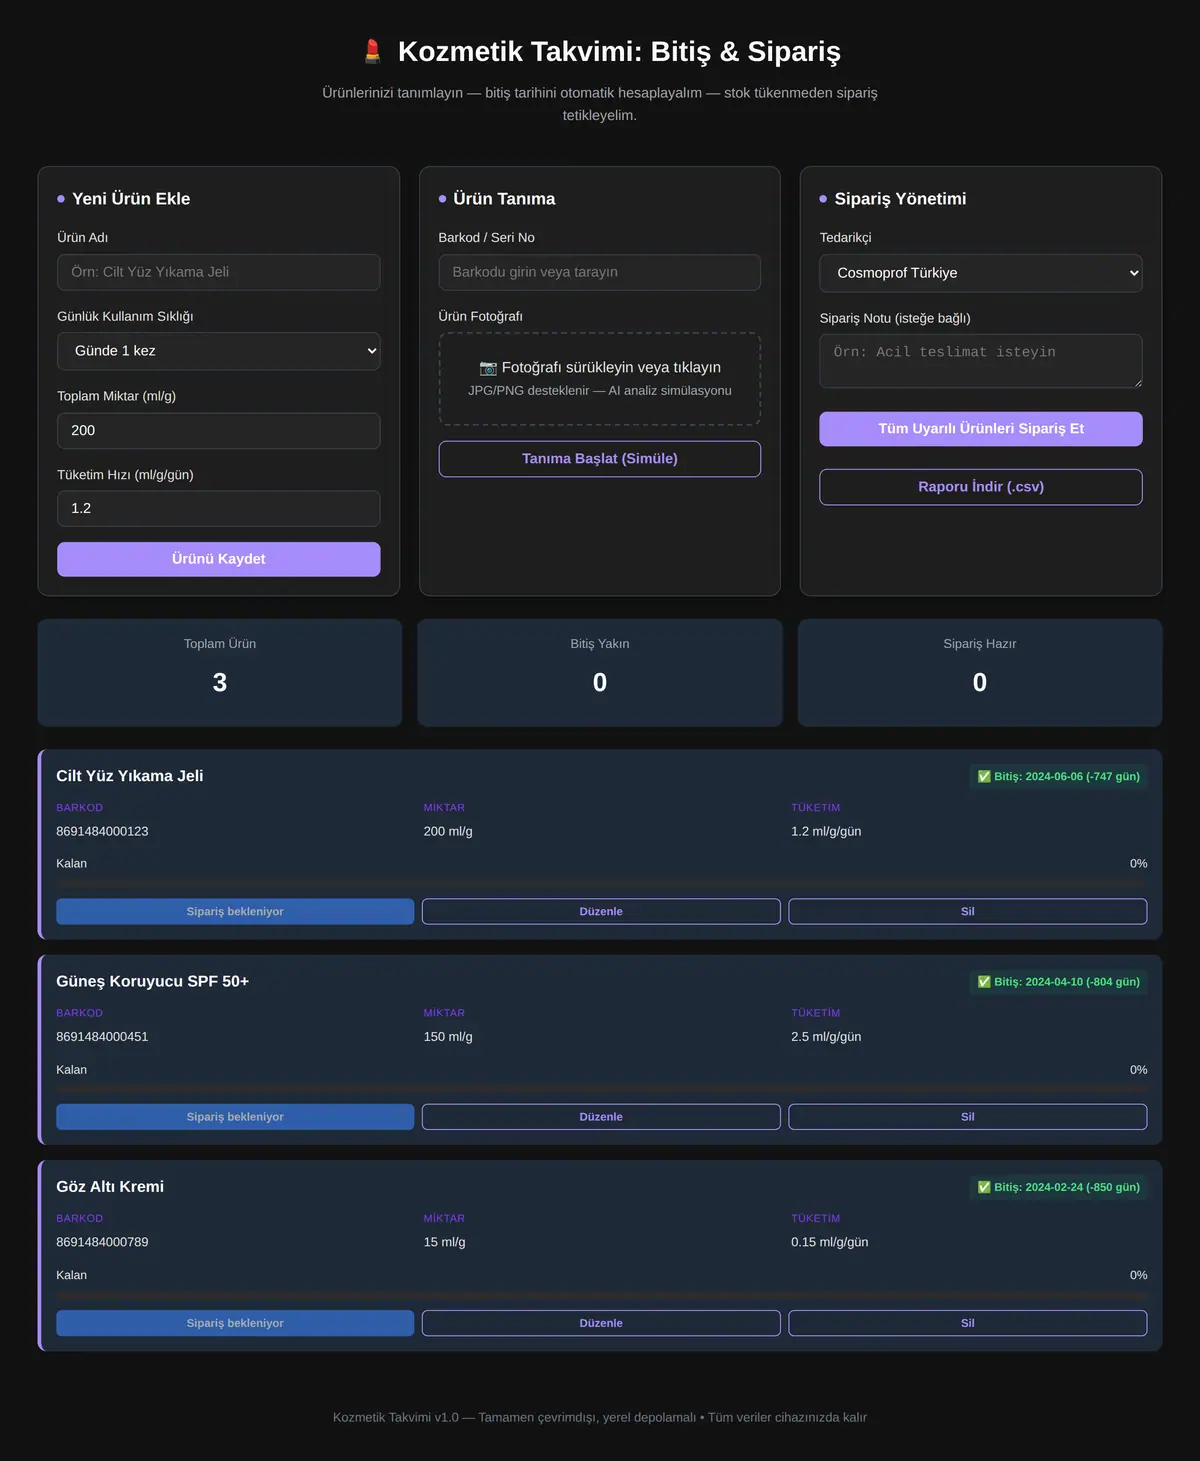Click Sipariş bekleniyor on Göz Altı Kremi
This screenshot has height=1461, width=1200.
point(235,1323)
